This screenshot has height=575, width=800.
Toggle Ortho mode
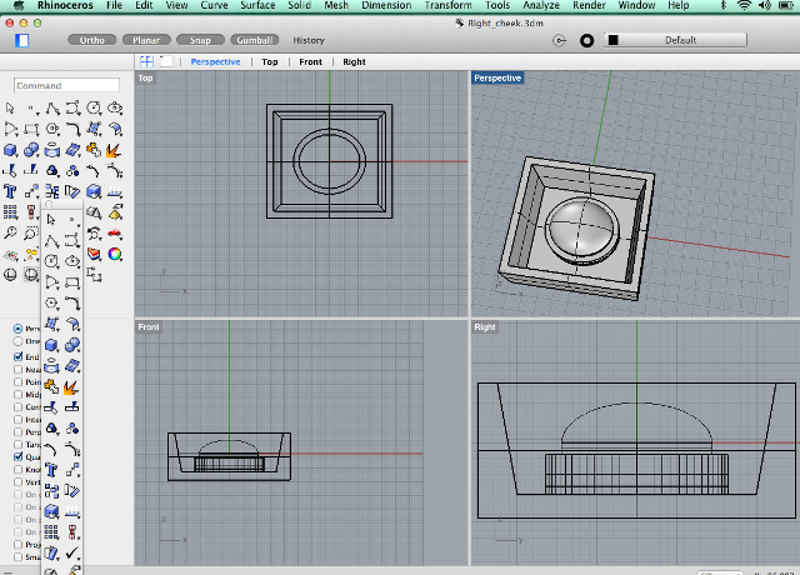coord(92,40)
